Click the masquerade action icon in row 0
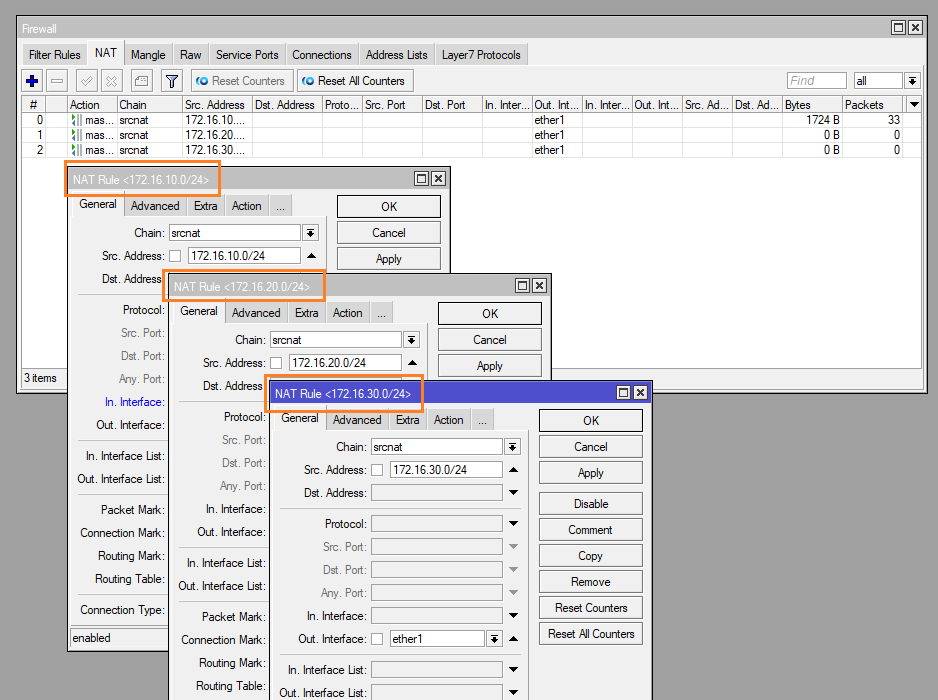 pyautogui.click(x=75, y=120)
